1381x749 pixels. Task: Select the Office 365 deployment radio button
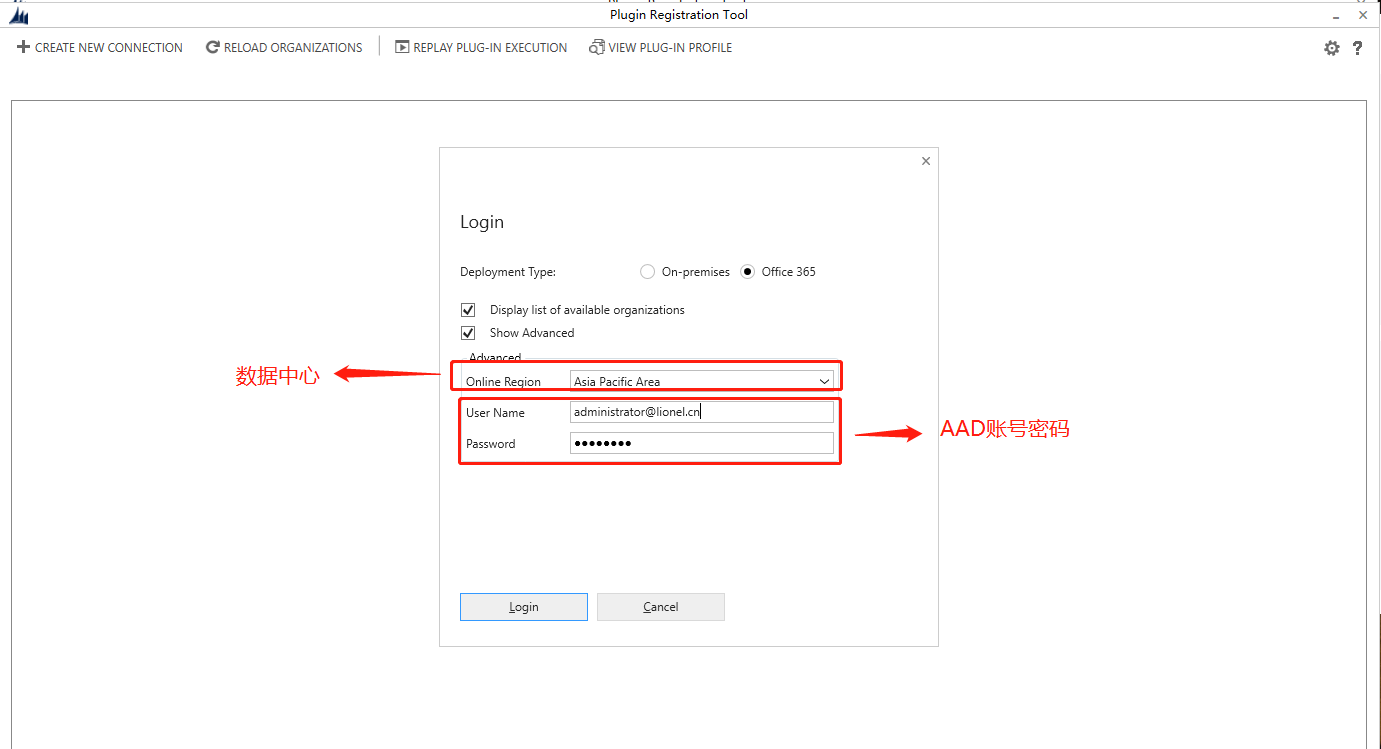(x=748, y=272)
